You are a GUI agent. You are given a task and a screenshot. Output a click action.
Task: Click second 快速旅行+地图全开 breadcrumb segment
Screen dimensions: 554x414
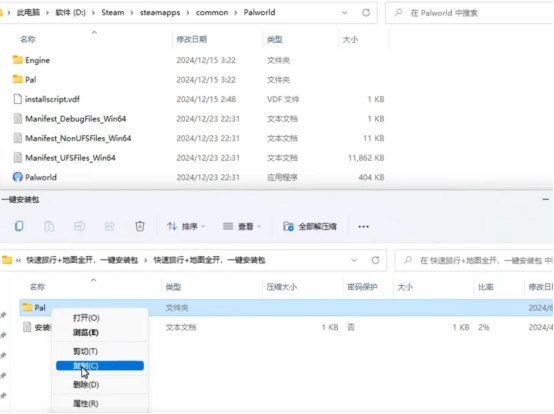[x=209, y=260]
